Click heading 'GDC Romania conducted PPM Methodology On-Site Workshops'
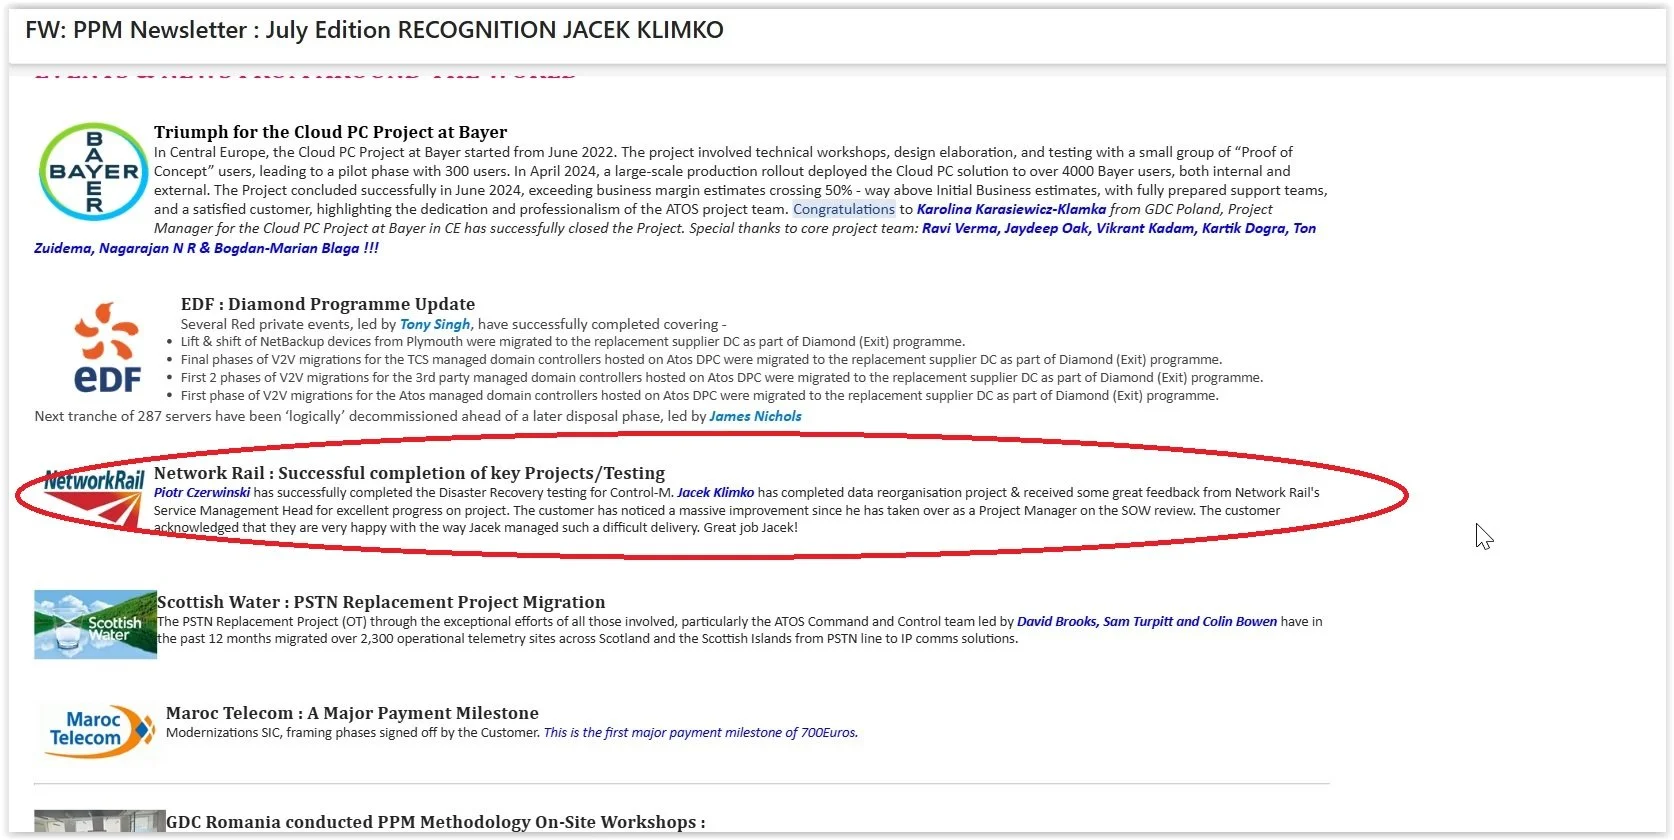1674x840 pixels. (435, 822)
